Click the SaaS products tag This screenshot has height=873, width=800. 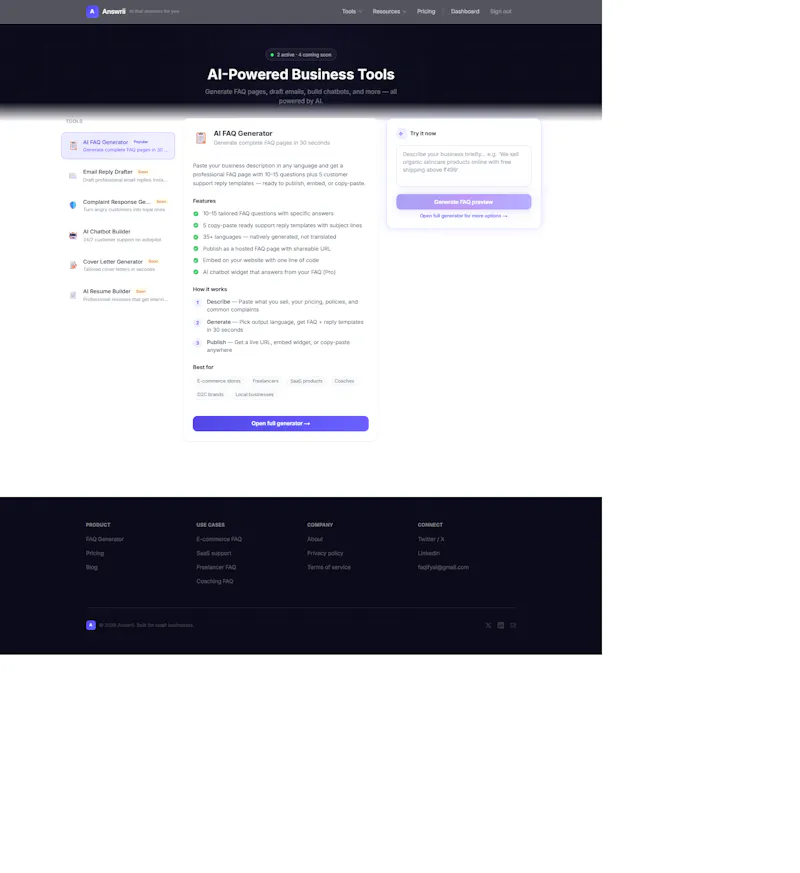click(306, 381)
